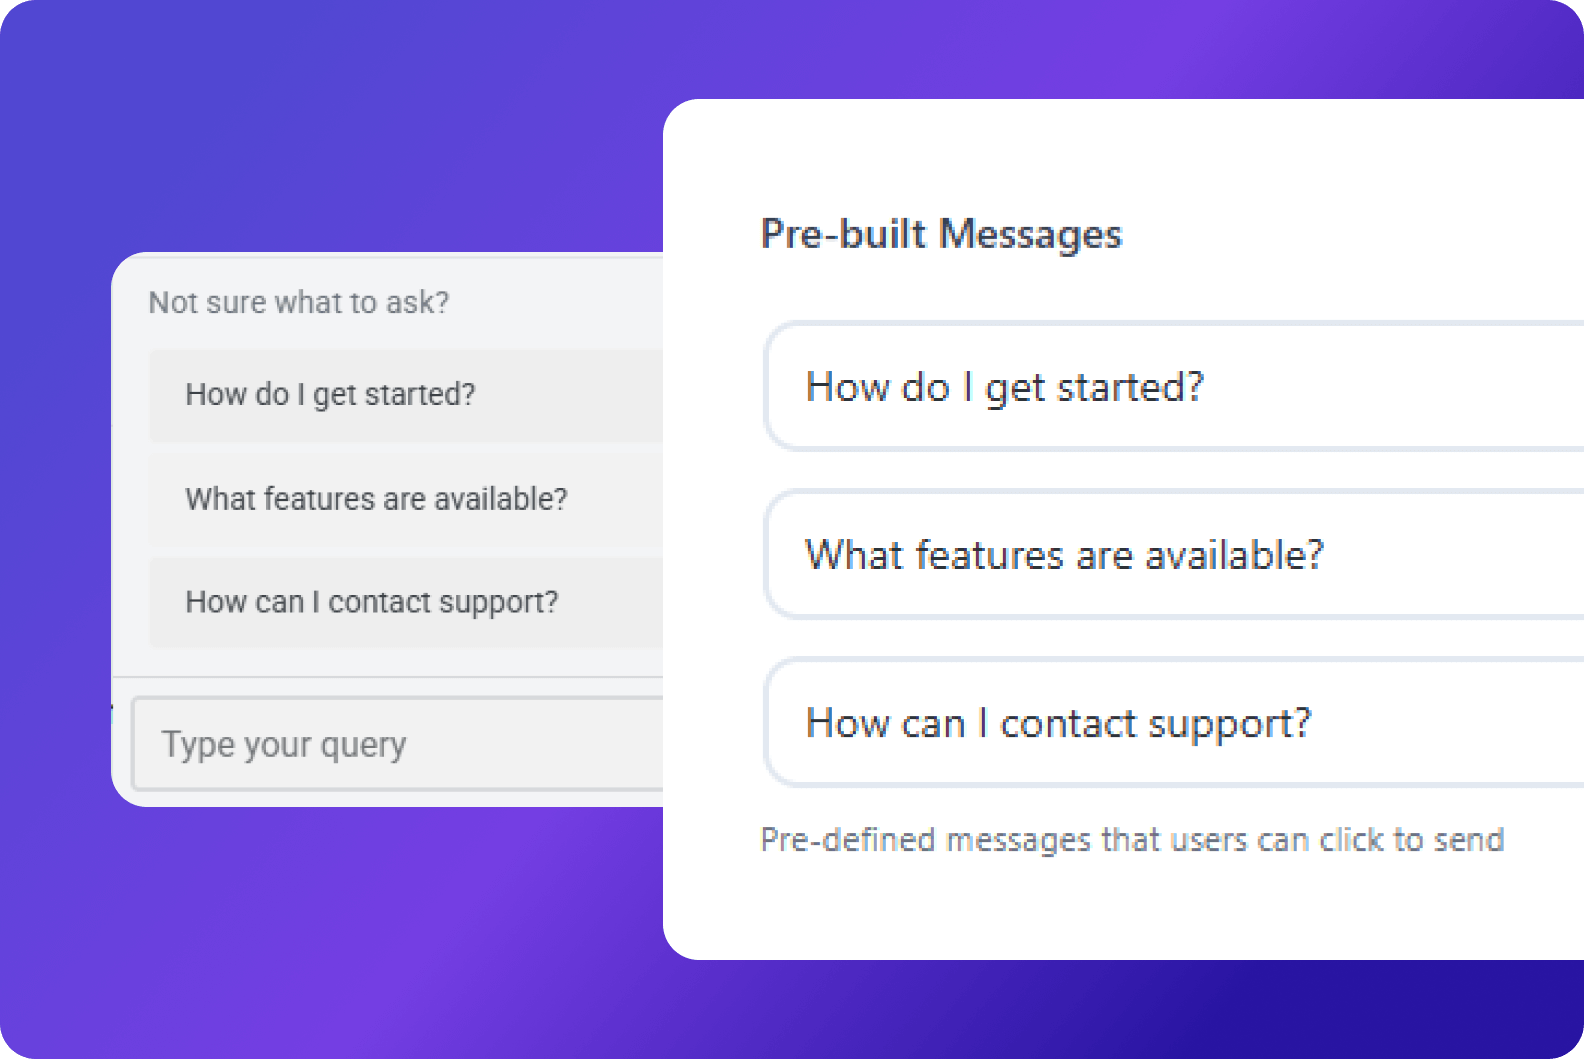1584x1059 pixels.
Task: Pick the middle suggested question in chat widget
Action: pos(376,499)
